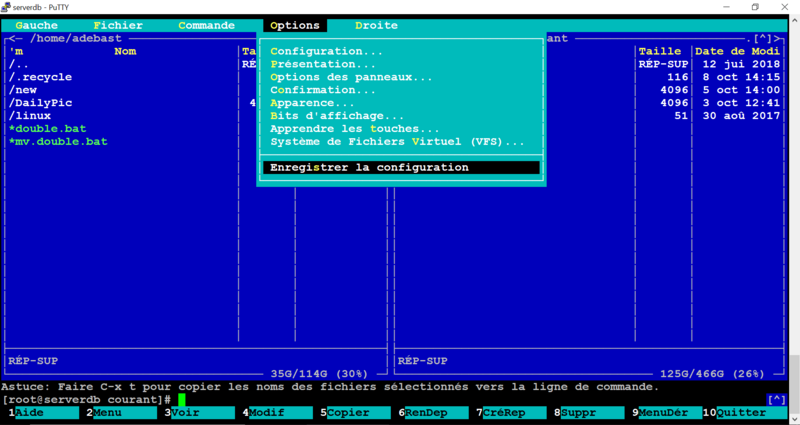Select right panel row dated 5 oct 14:00
The width and height of the screenshot is (800, 425).
(589, 90)
